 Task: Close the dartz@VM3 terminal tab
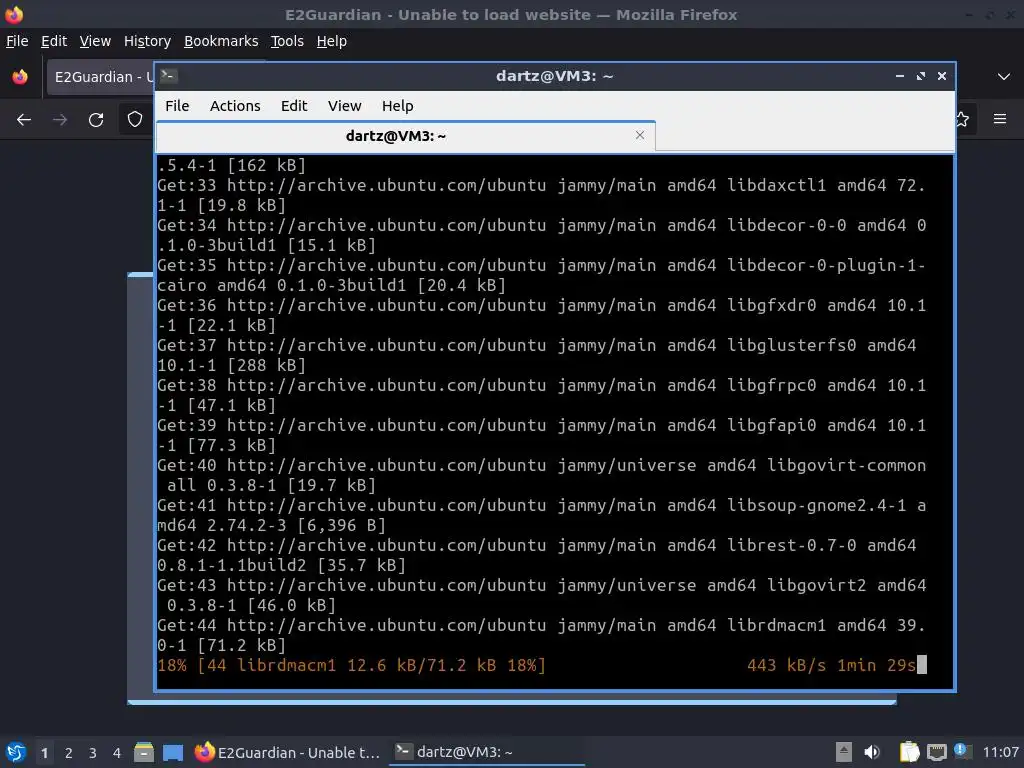[640, 135]
